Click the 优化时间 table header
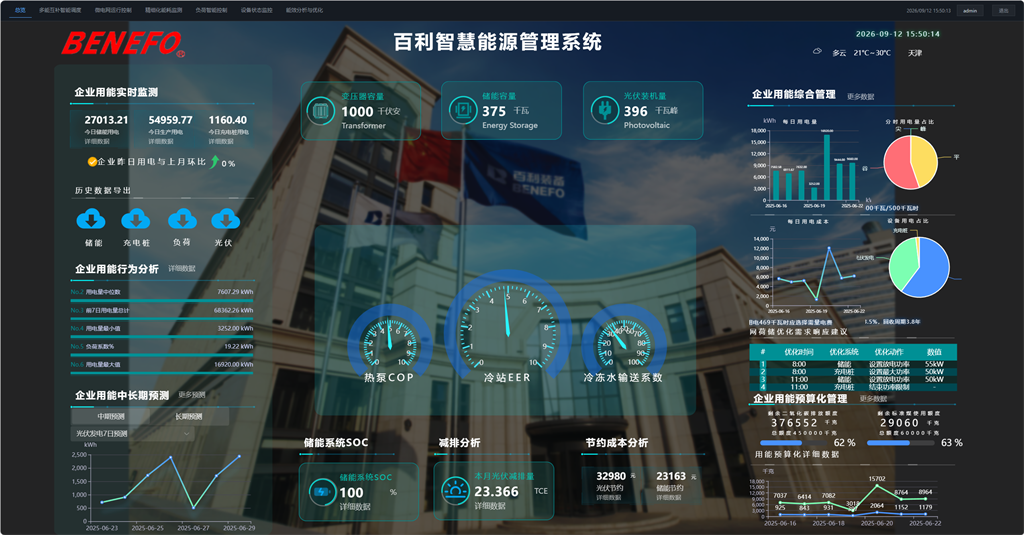 pyautogui.click(x=799, y=351)
